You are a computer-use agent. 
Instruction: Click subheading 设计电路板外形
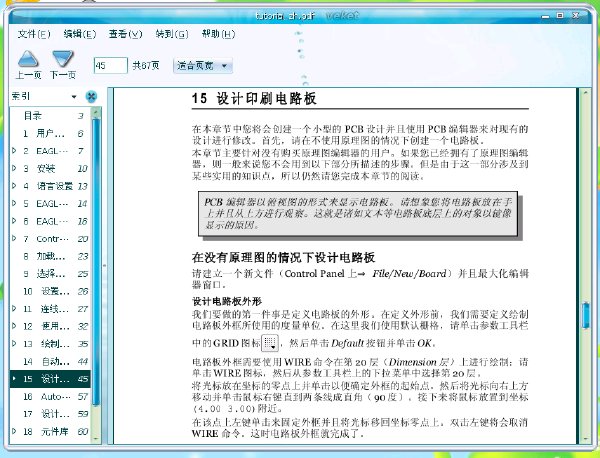227,302
